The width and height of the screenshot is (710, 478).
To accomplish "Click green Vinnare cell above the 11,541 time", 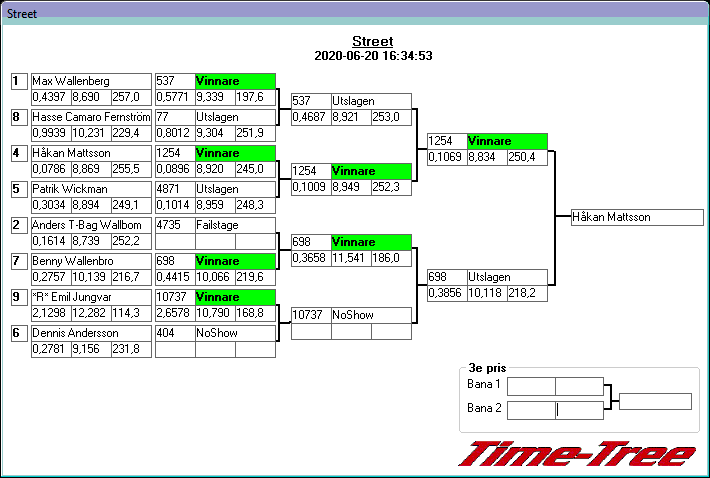I will (x=370, y=243).
